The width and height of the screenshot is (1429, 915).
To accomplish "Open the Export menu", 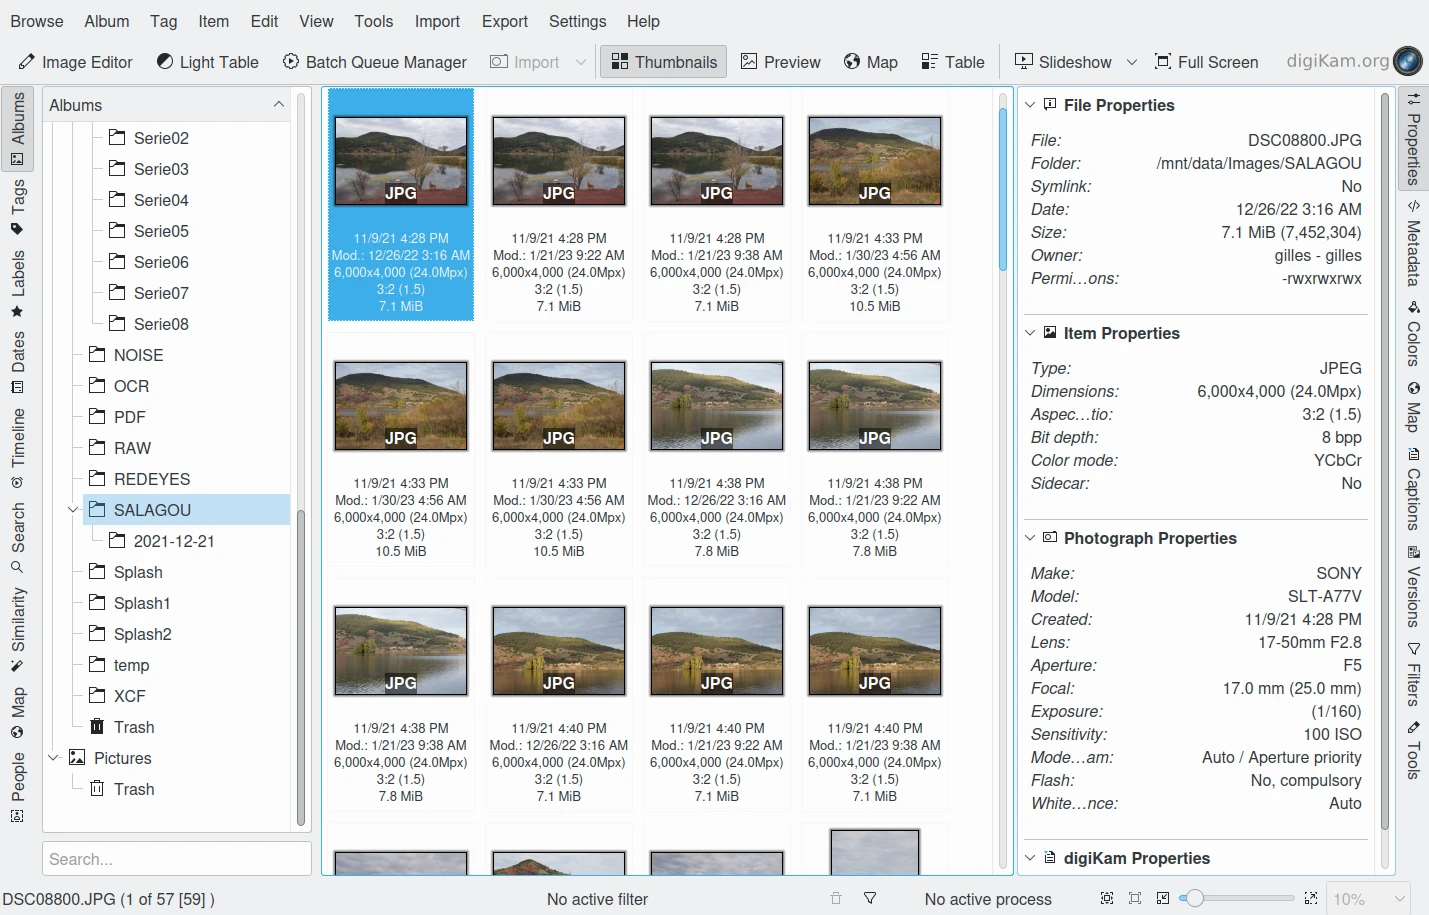I will [504, 21].
